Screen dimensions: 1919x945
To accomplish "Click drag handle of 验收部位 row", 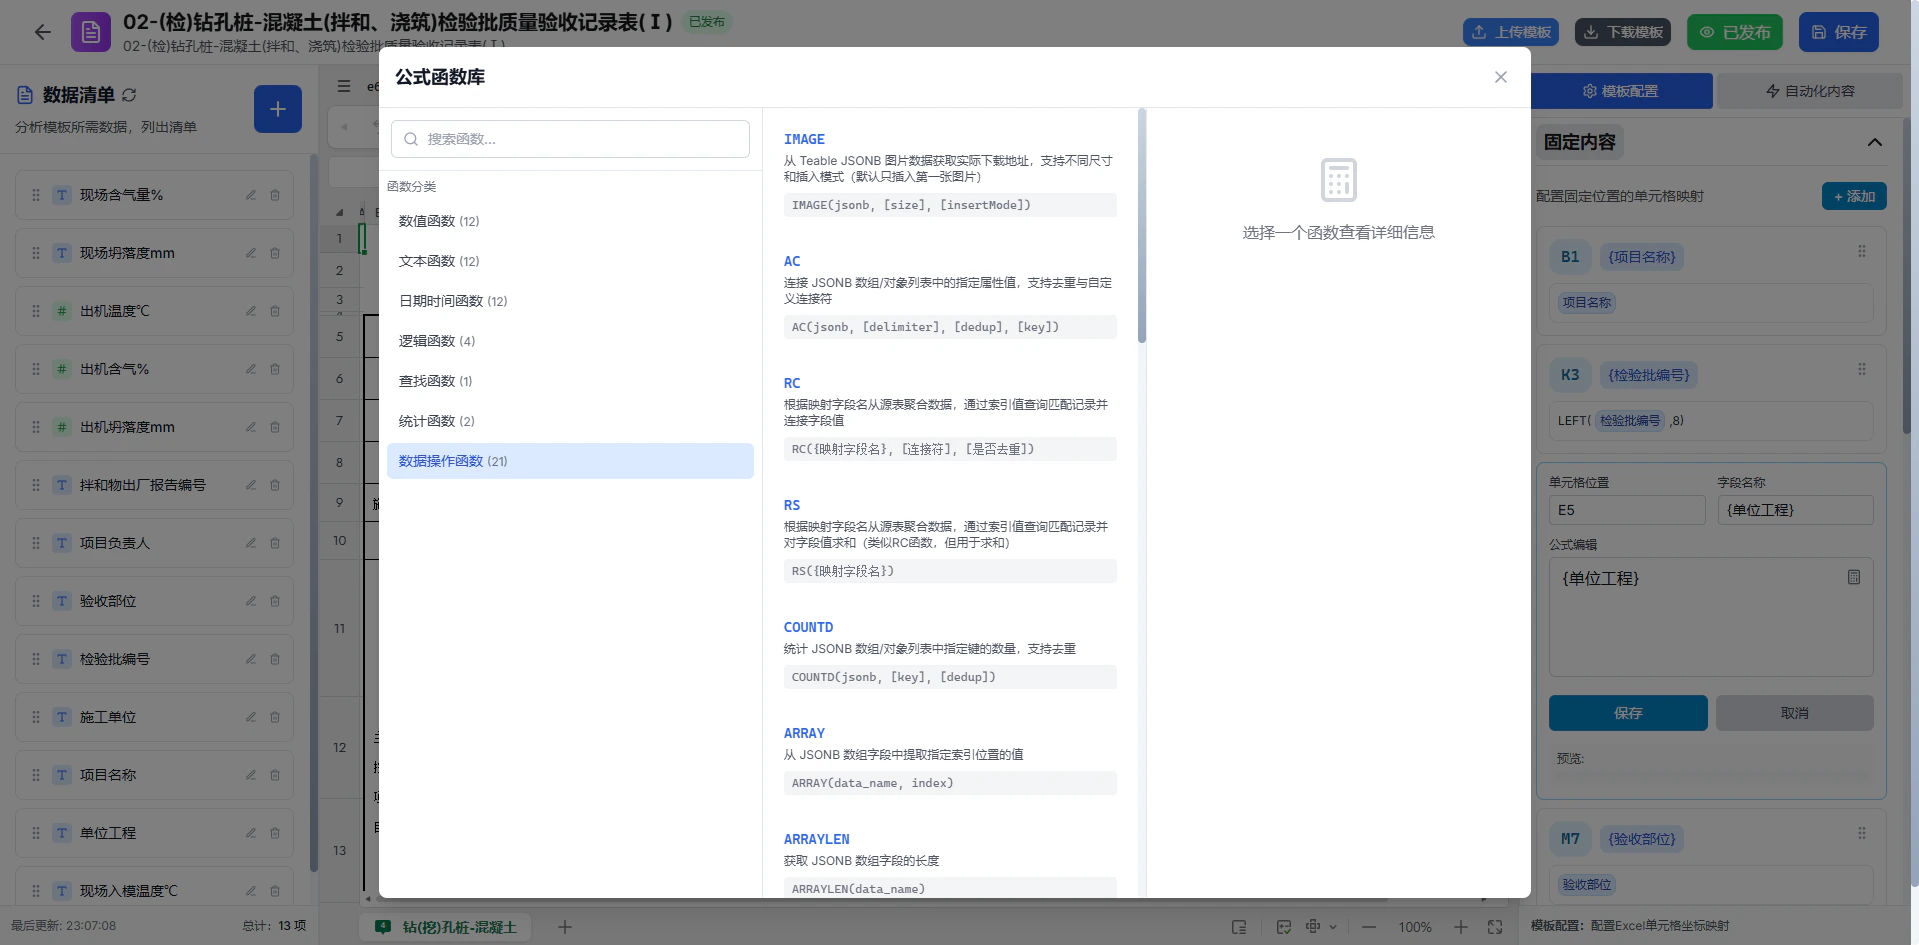I will tap(36, 601).
